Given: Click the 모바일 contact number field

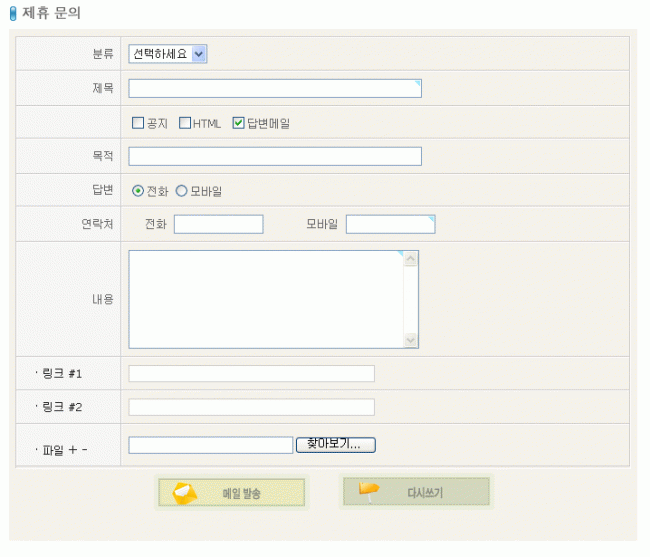Looking at the screenshot, I should point(390,224).
